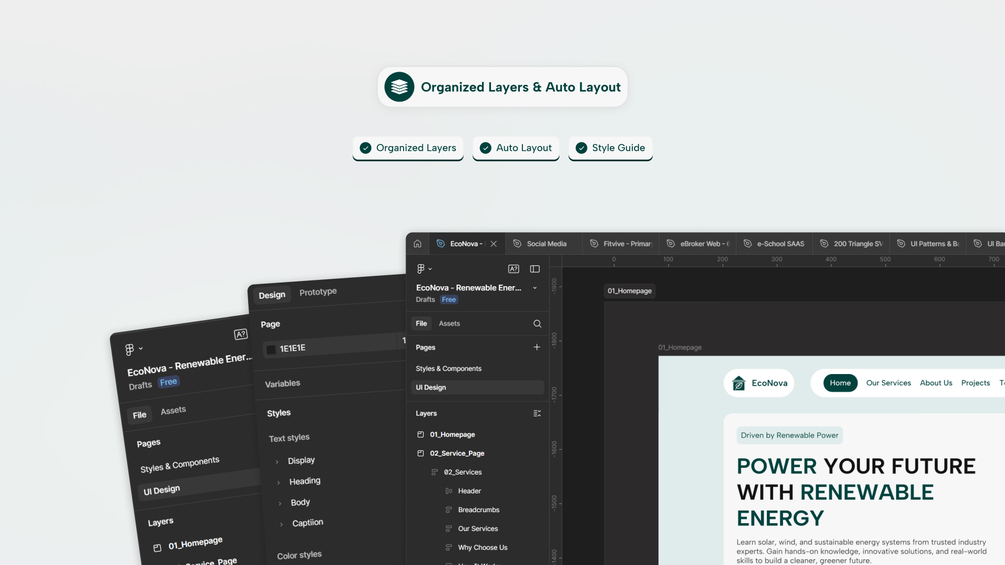Select the UI Design page in main window
This screenshot has height=565, width=1005.
pyautogui.click(x=478, y=388)
